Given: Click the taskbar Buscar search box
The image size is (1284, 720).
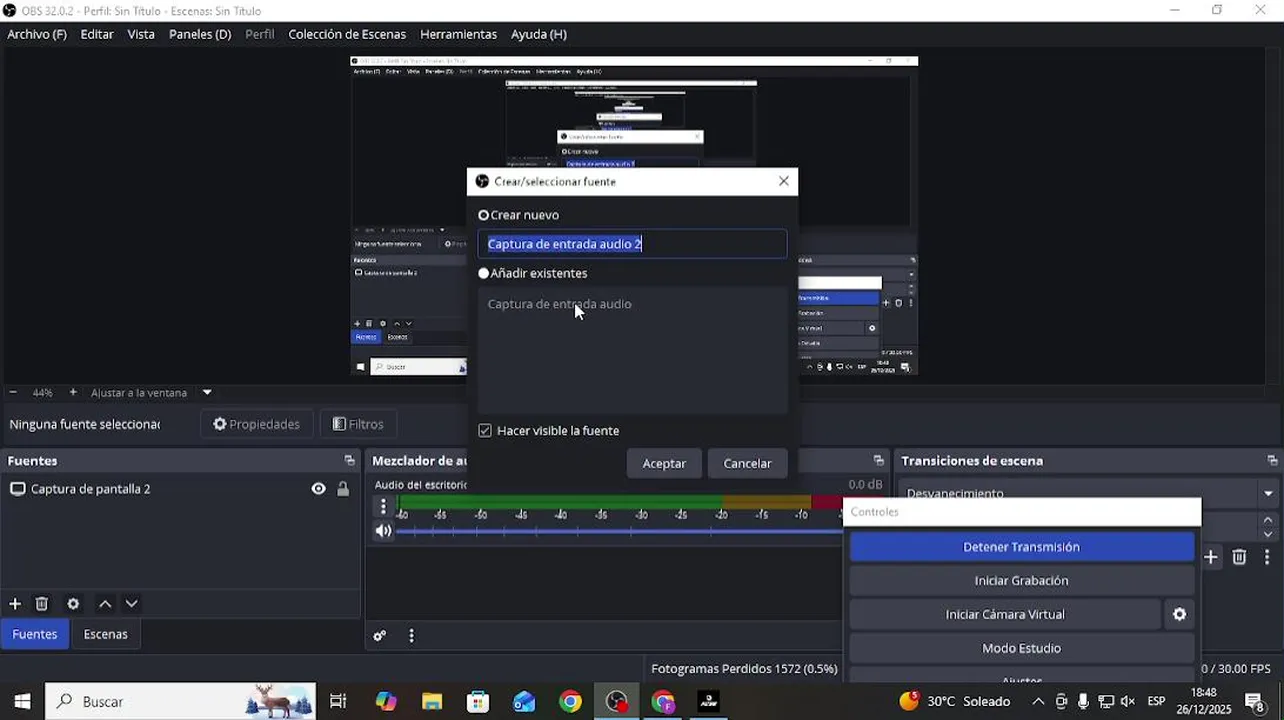Looking at the screenshot, I should [x=181, y=701].
